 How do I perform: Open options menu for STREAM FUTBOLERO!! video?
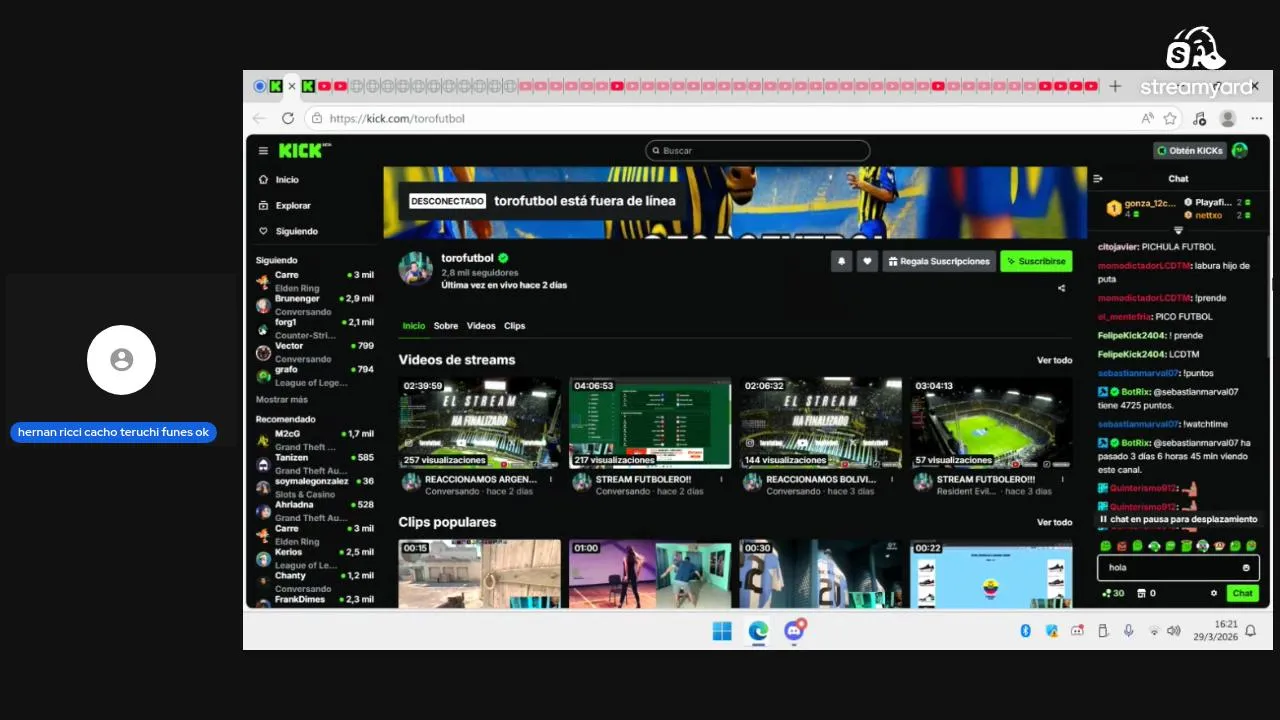tap(721, 479)
